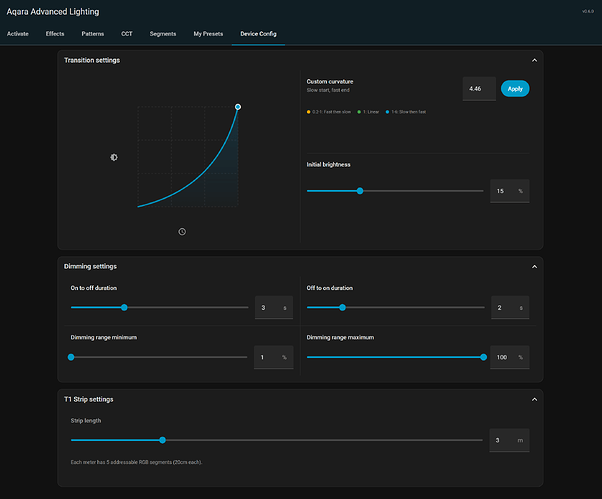Open the CCT tab
The image size is (602, 499).
[126, 34]
